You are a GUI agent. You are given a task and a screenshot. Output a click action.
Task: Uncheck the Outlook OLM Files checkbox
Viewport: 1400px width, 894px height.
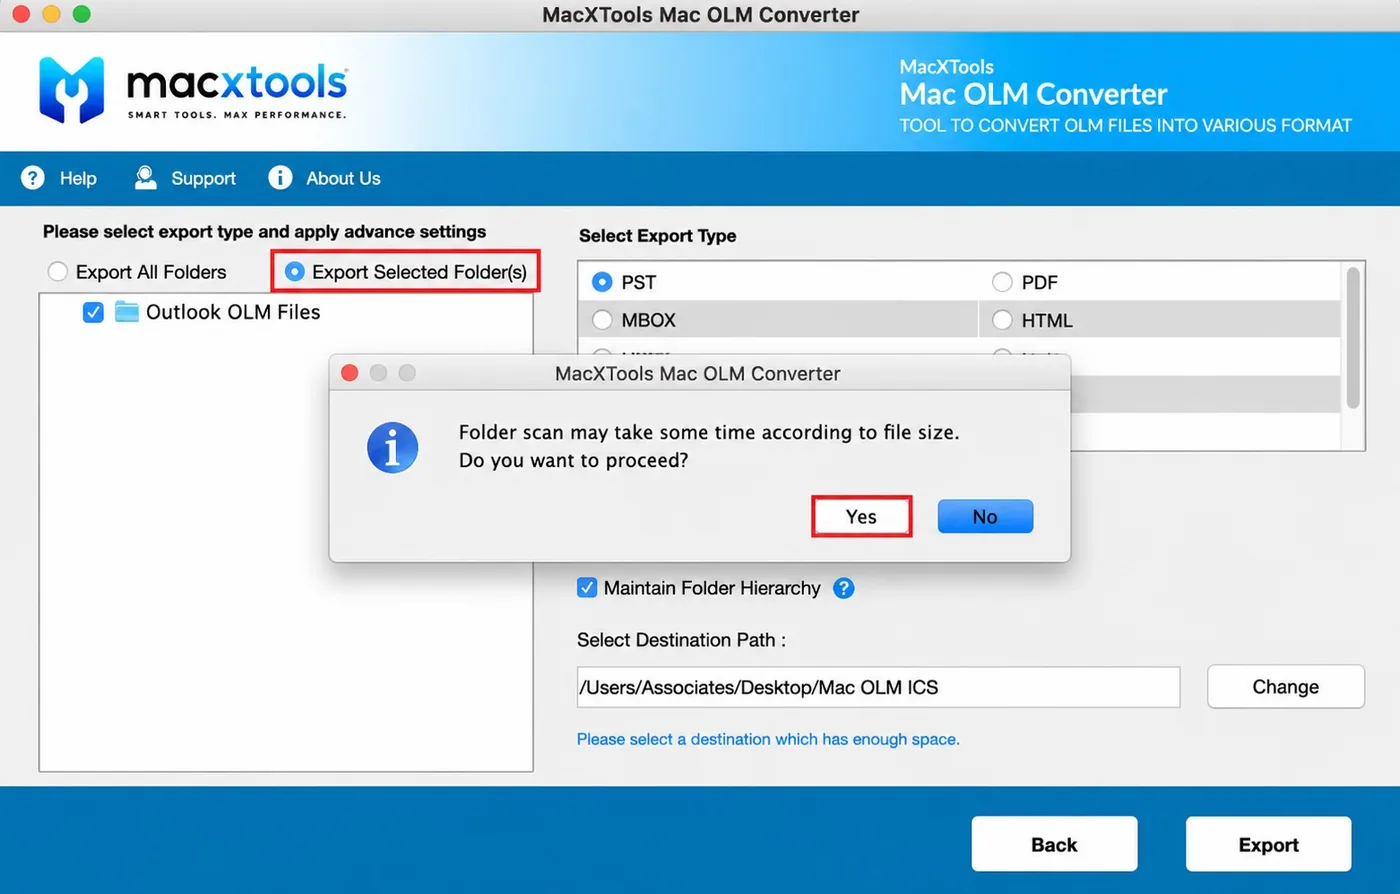click(93, 312)
